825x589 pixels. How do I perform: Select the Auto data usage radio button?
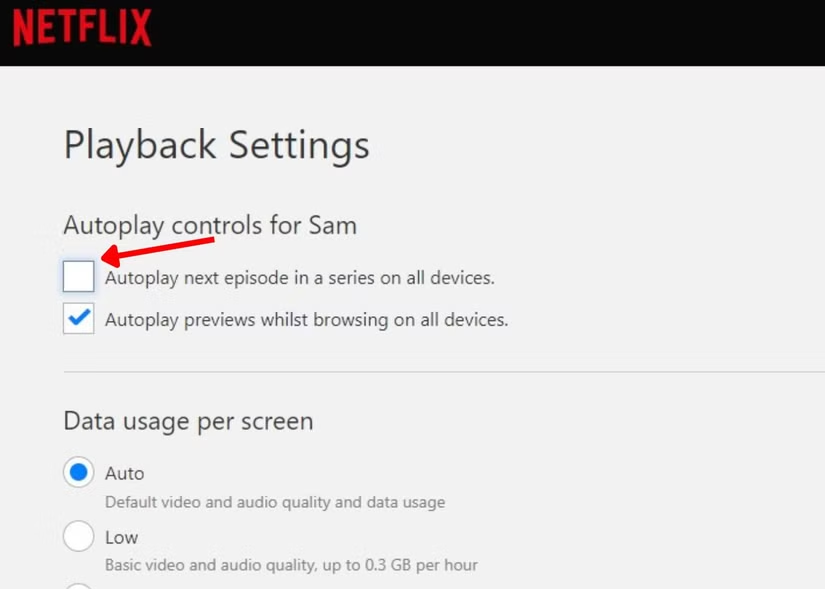79,473
